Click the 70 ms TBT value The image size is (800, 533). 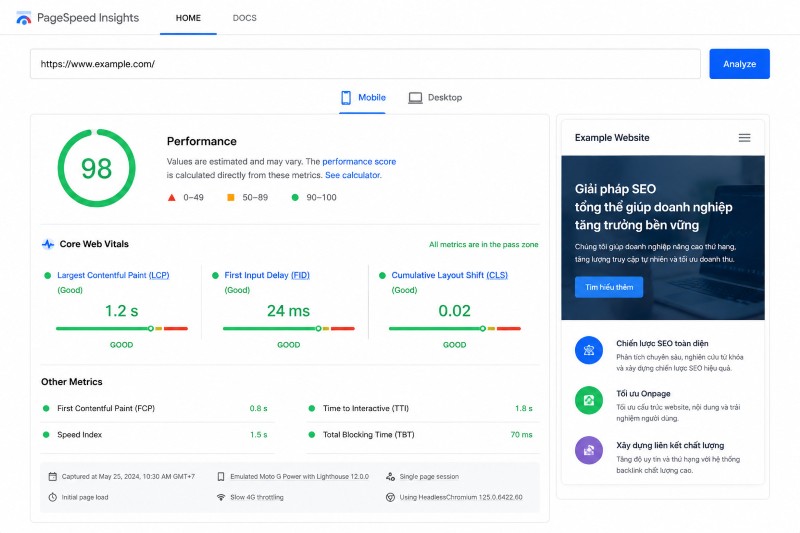[521, 435]
